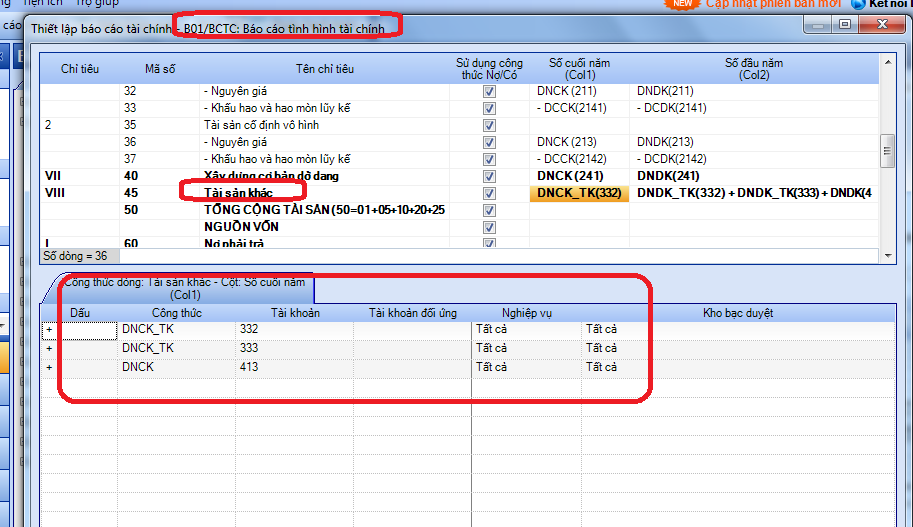Click the Tài khoản đối ứng column header
Screen dimensions: 913x527
tap(412, 313)
